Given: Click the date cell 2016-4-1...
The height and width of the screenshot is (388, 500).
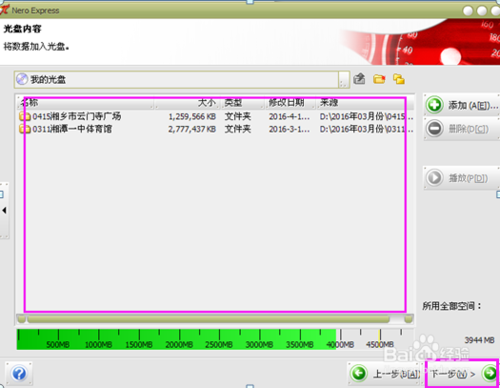Looking at the screenshot, I should pos(289,117).
